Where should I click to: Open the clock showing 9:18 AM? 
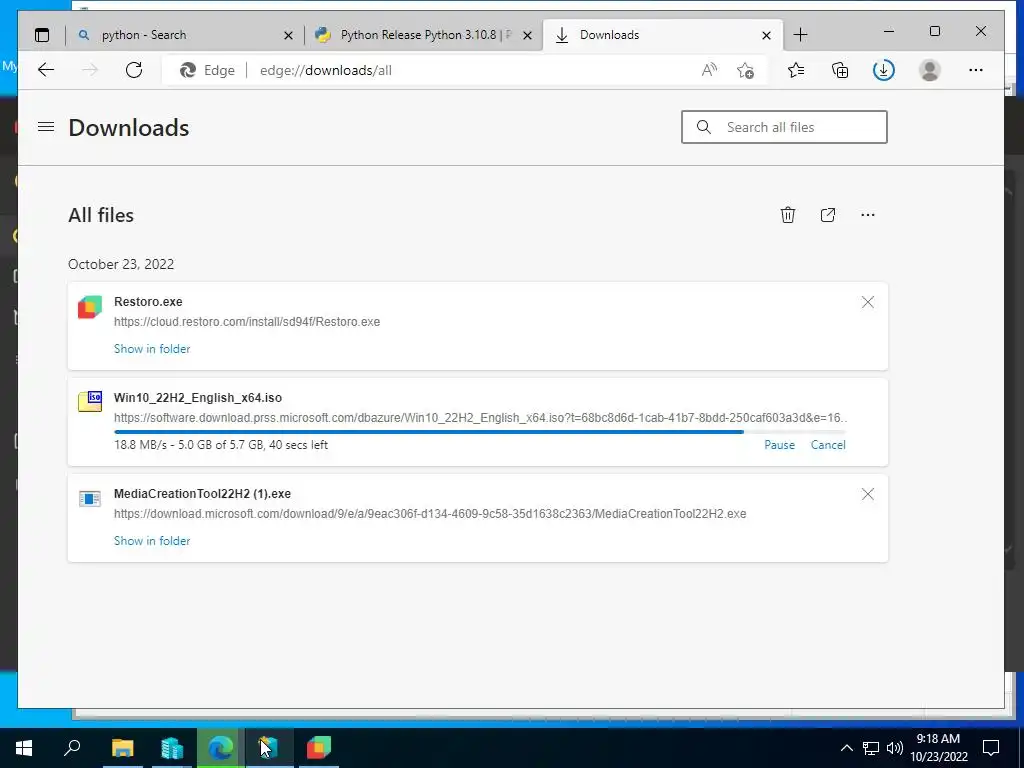click(x=938, y=748)
